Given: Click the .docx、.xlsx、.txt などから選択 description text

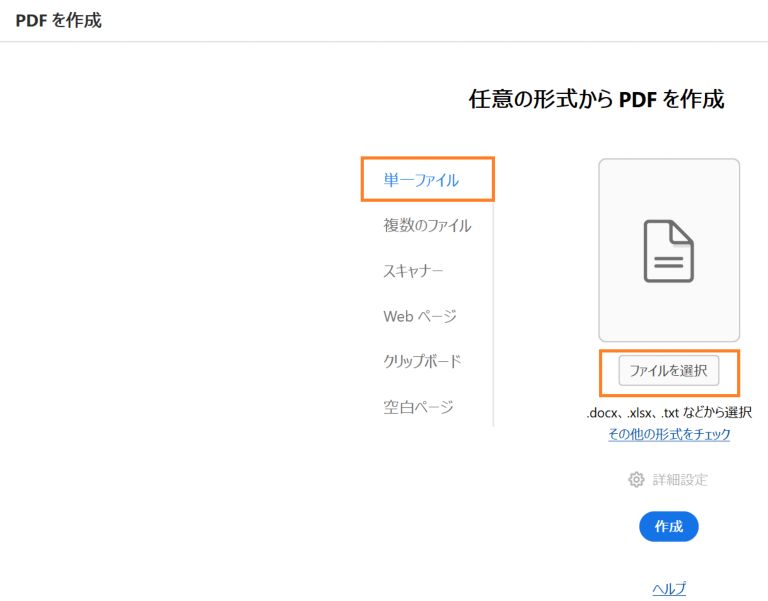Looking at the screenshot, I should click(669, 412).
